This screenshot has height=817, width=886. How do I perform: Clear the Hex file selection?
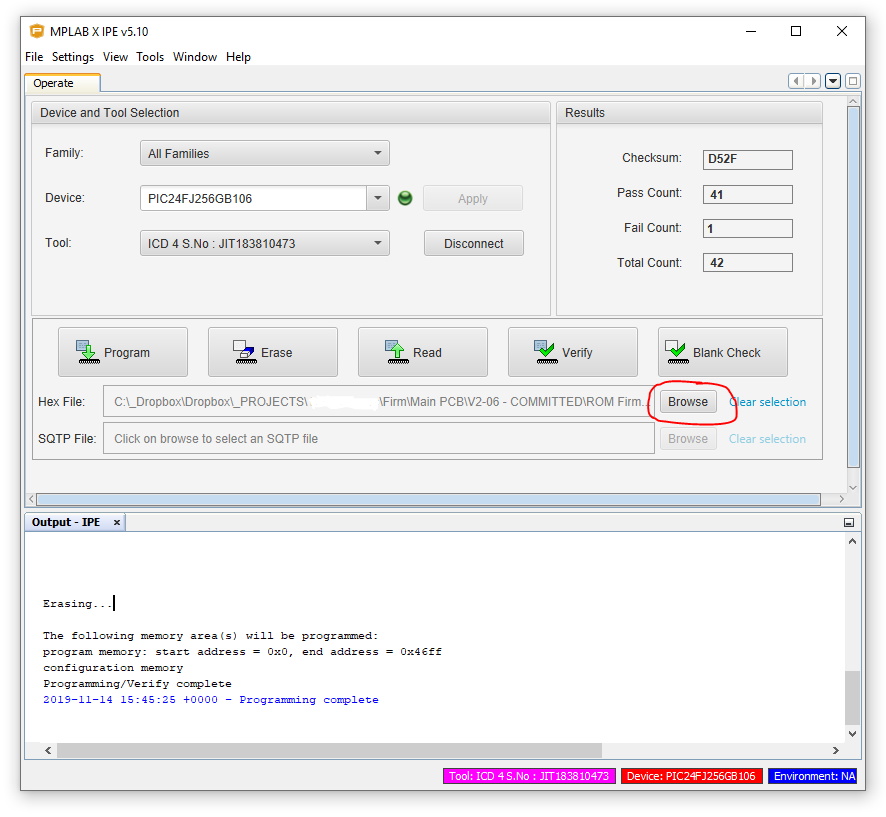click(768, 402)
